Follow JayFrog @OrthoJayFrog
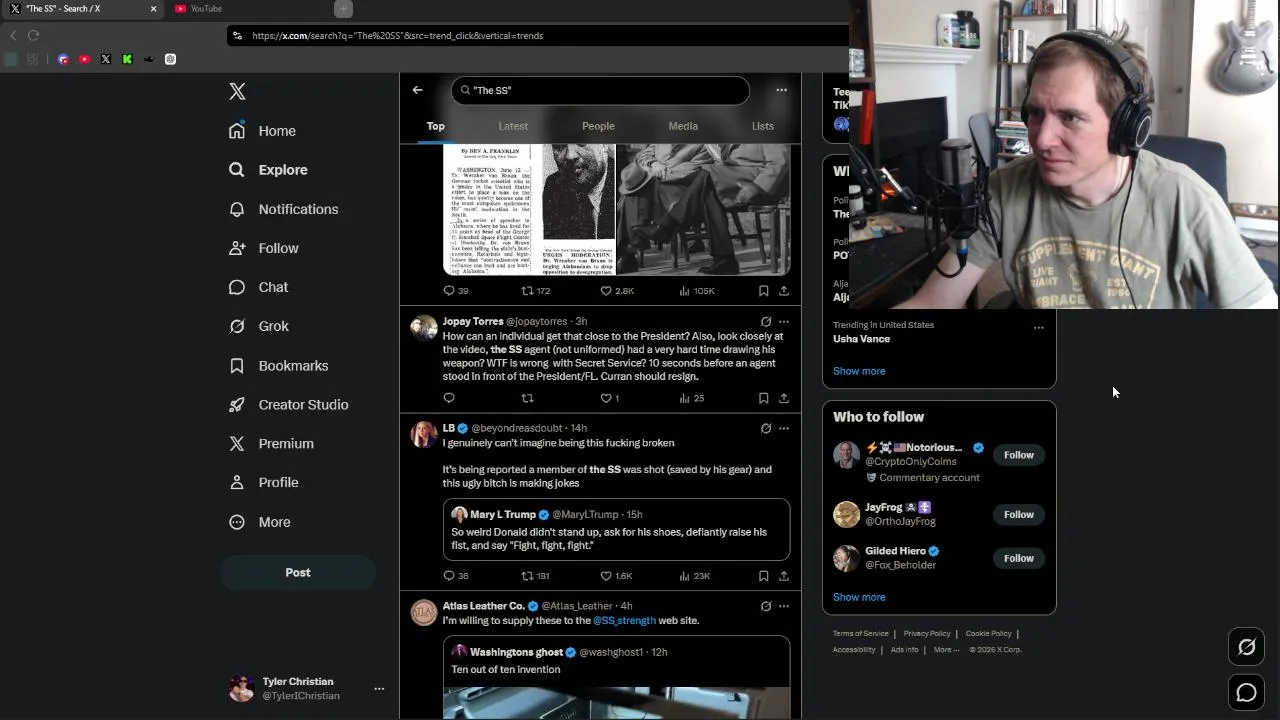The width and height of the screenshot is (1280, 720). [1019, 514]
